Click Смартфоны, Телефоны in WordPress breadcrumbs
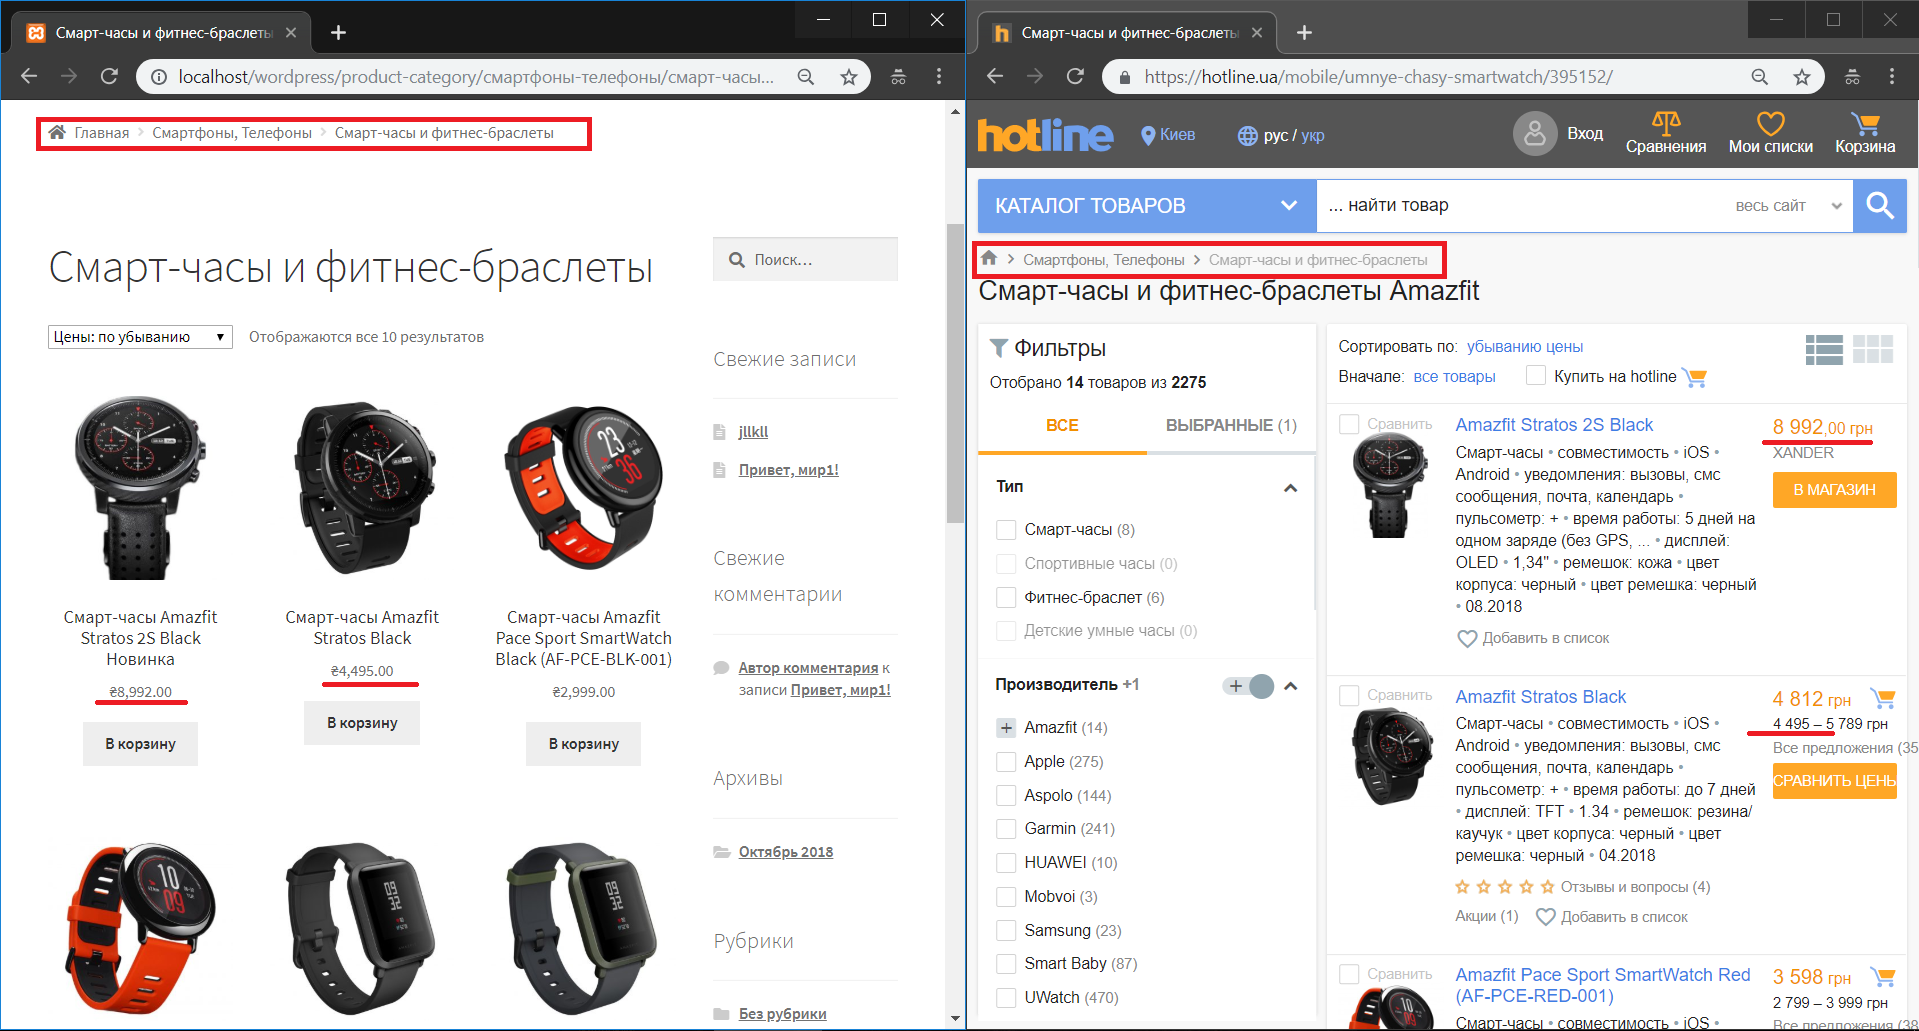Screen dimensions: 1919x1031 (x=232, y=133)
